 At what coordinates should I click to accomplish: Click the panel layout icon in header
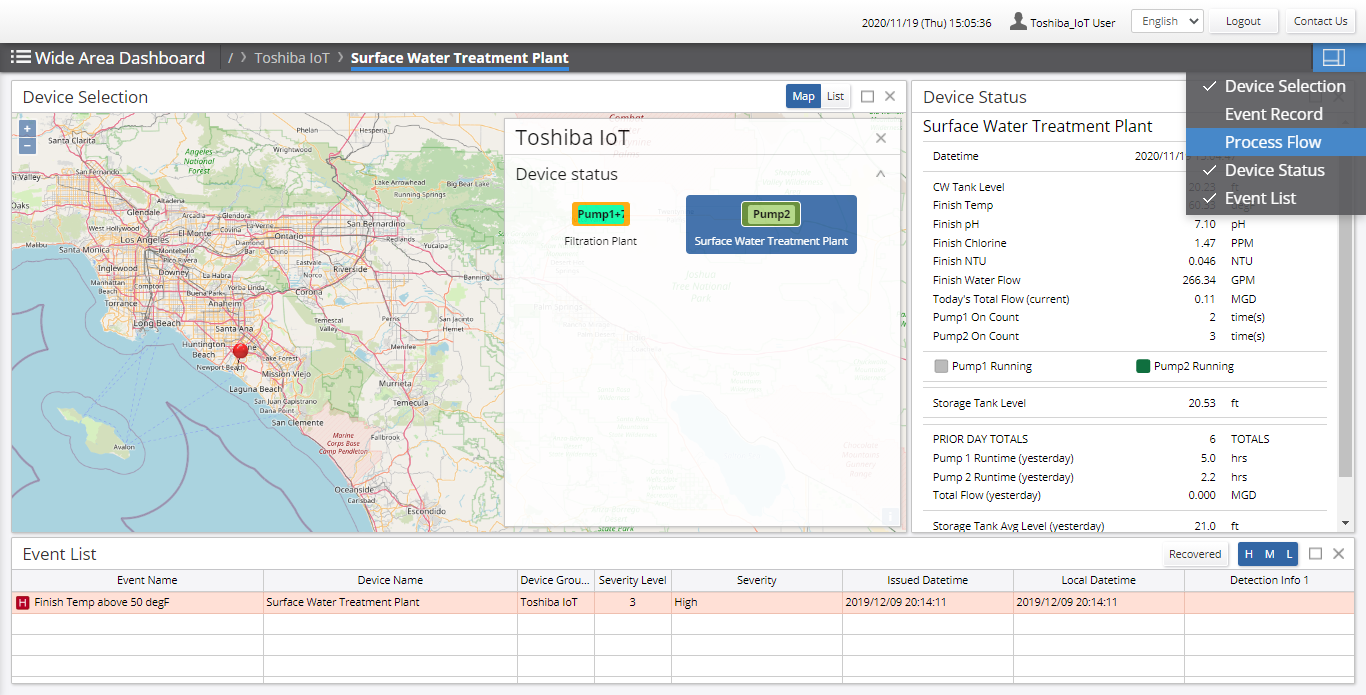tap(1333, 58)
